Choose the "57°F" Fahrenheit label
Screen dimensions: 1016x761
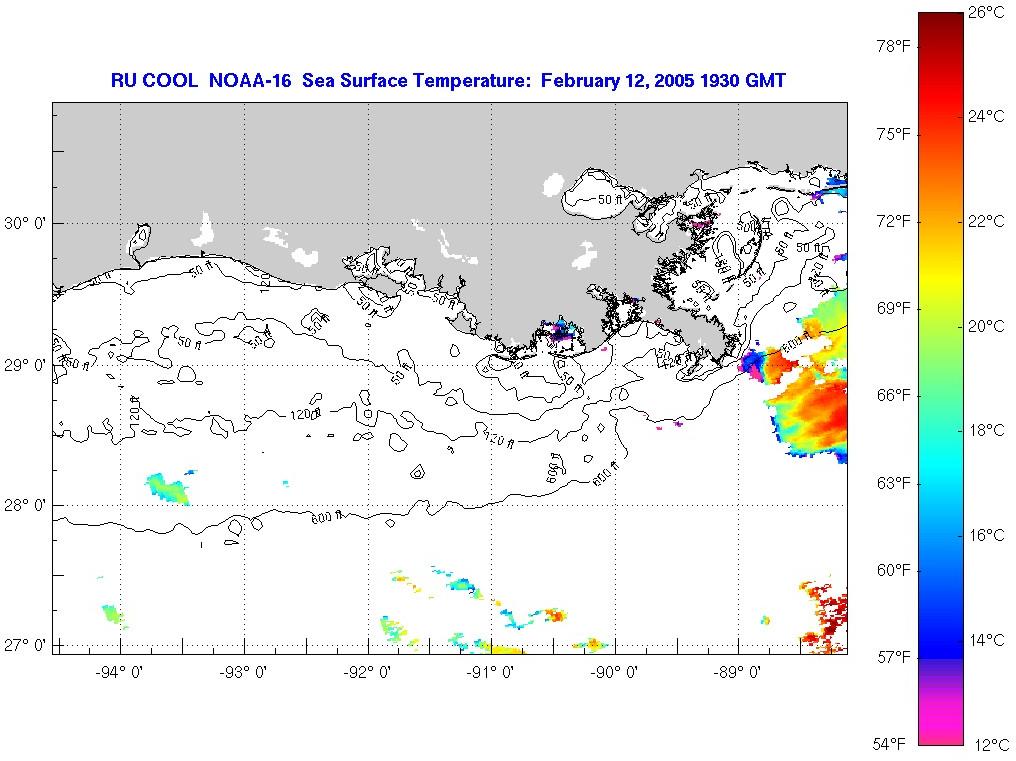pyautogui.click(x=894, y=658)
